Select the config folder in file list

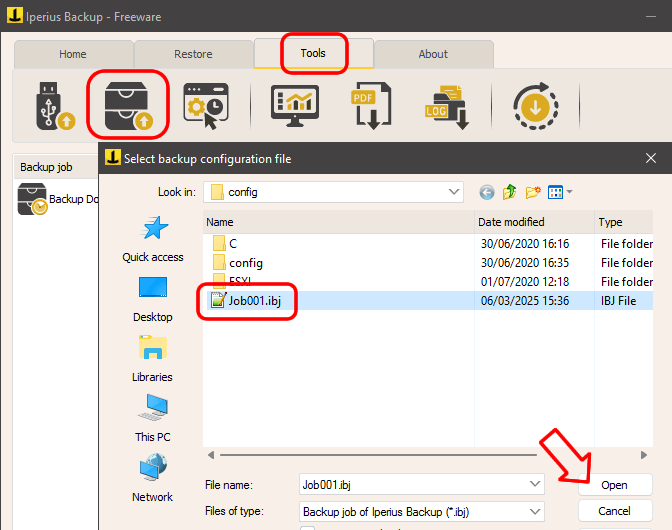pos(246,263)
